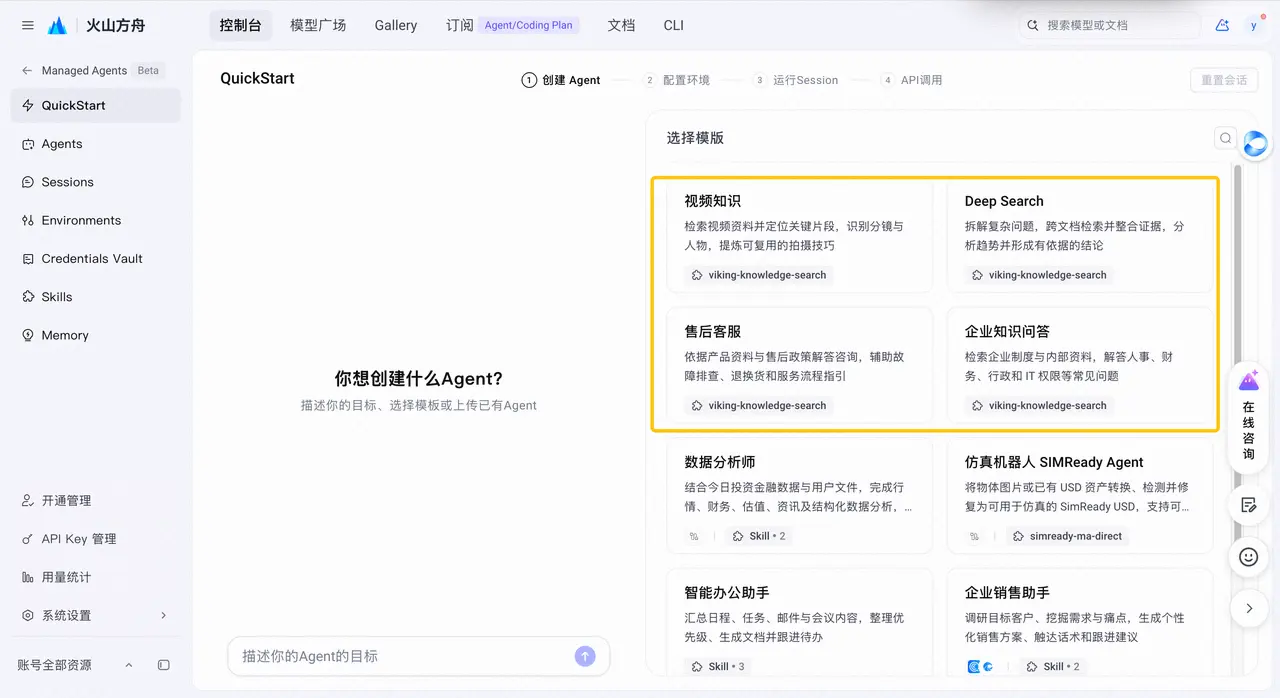Select the Deep Search template card
The image size is (1280, 698).
pos(1080,237)
